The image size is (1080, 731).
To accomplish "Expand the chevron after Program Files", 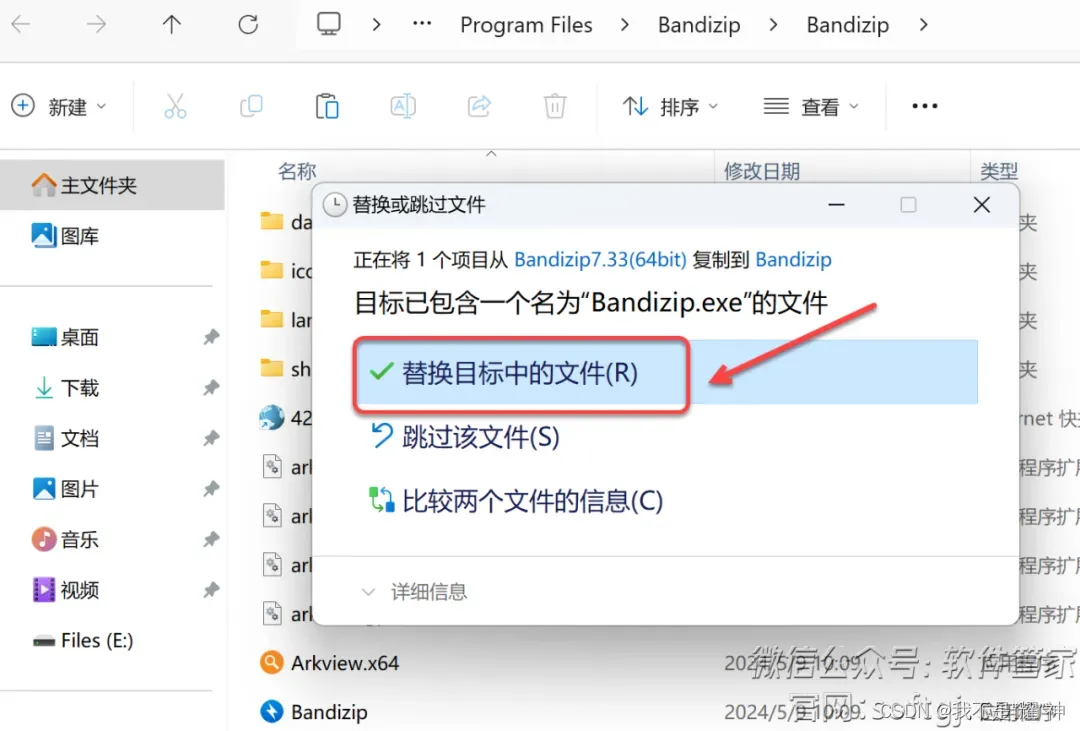I will [625, 25].
